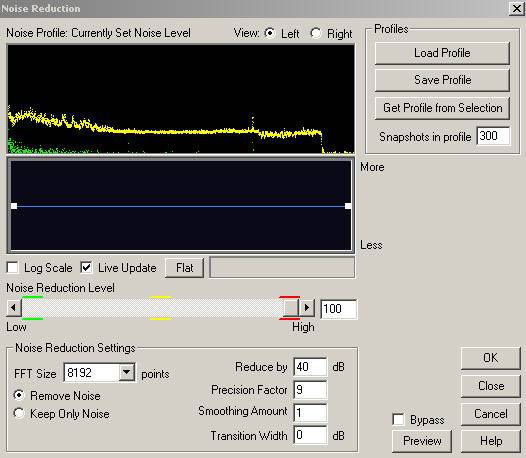The image size is (526, 458).
Task: Click the Reduce by dB input field
Action: pyautogui.click(x=310, y=367)
